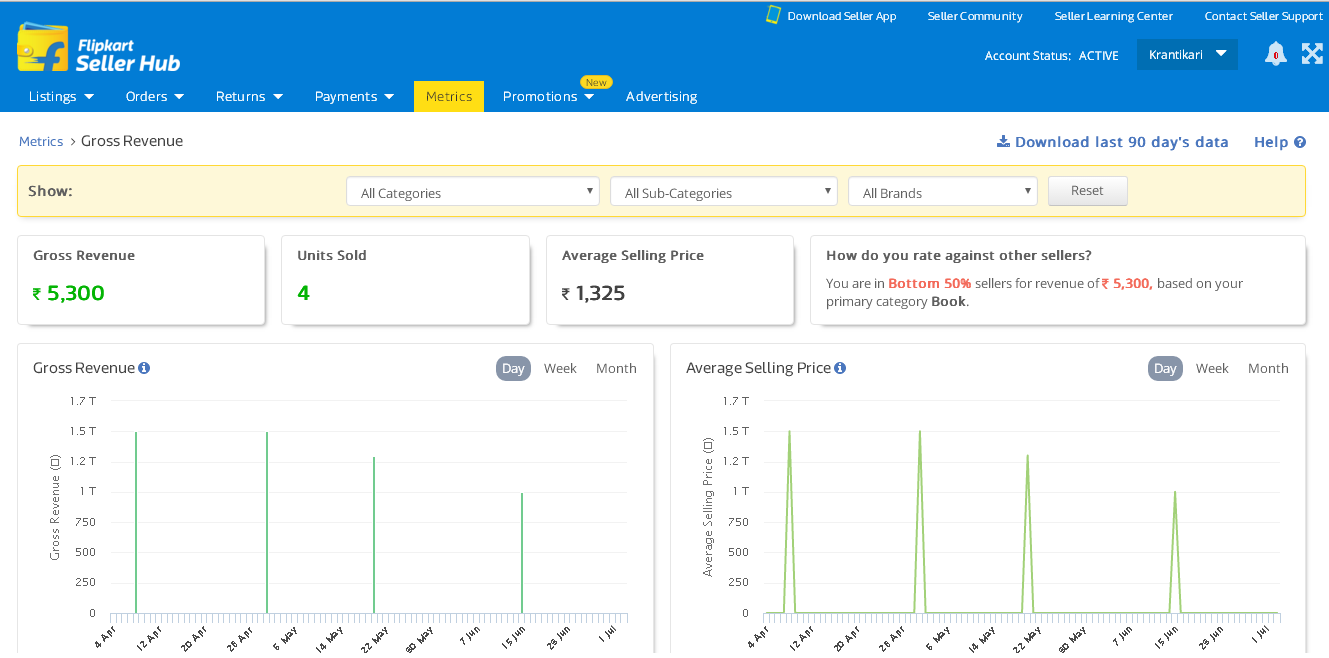The height and width of the screenshot is (658, 1329).
Task: Click the info icon next to Gross Revenue chart title
Action: tap(143, 368)
